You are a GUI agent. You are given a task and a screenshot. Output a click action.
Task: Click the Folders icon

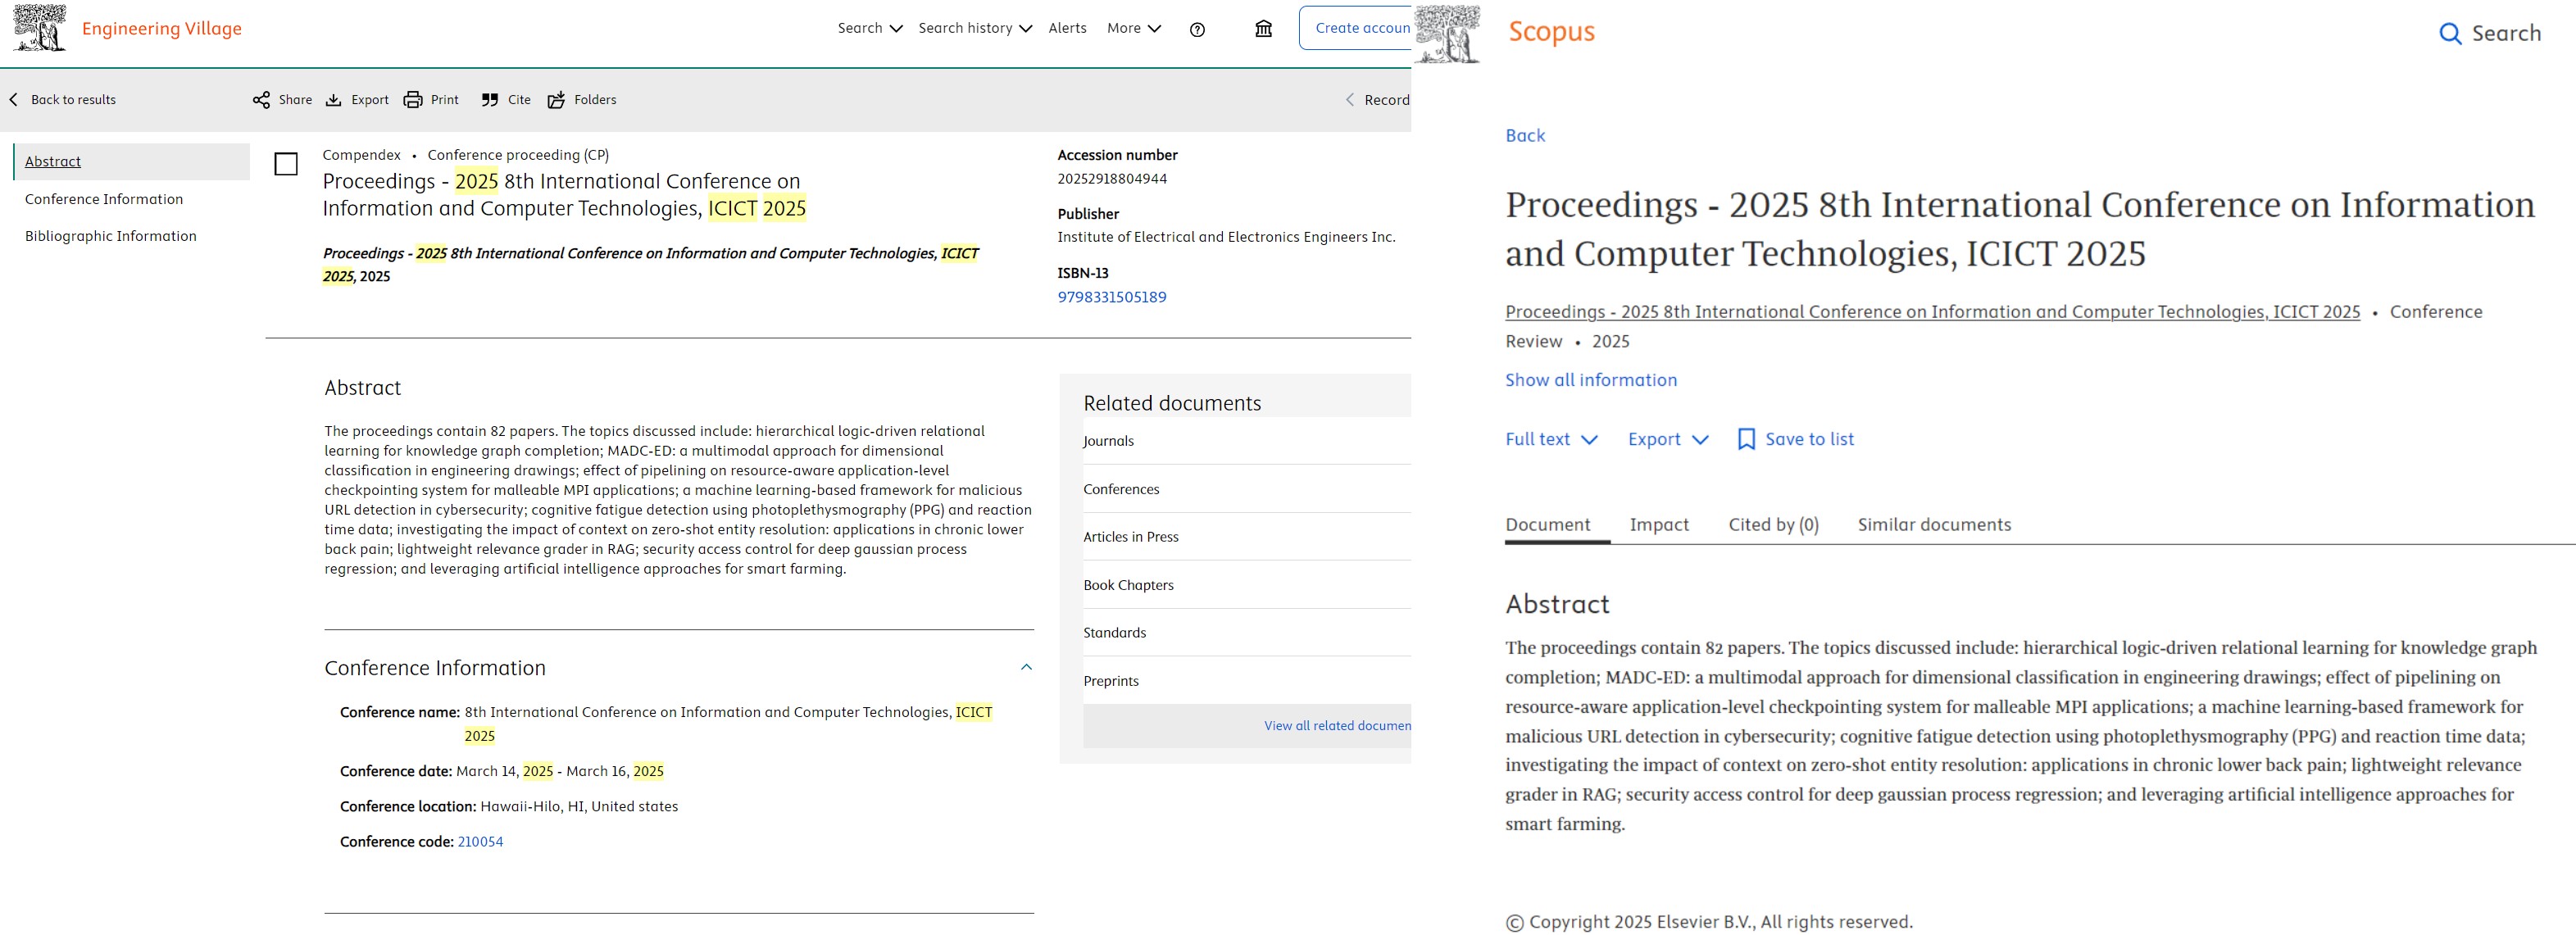coord(556,100)
